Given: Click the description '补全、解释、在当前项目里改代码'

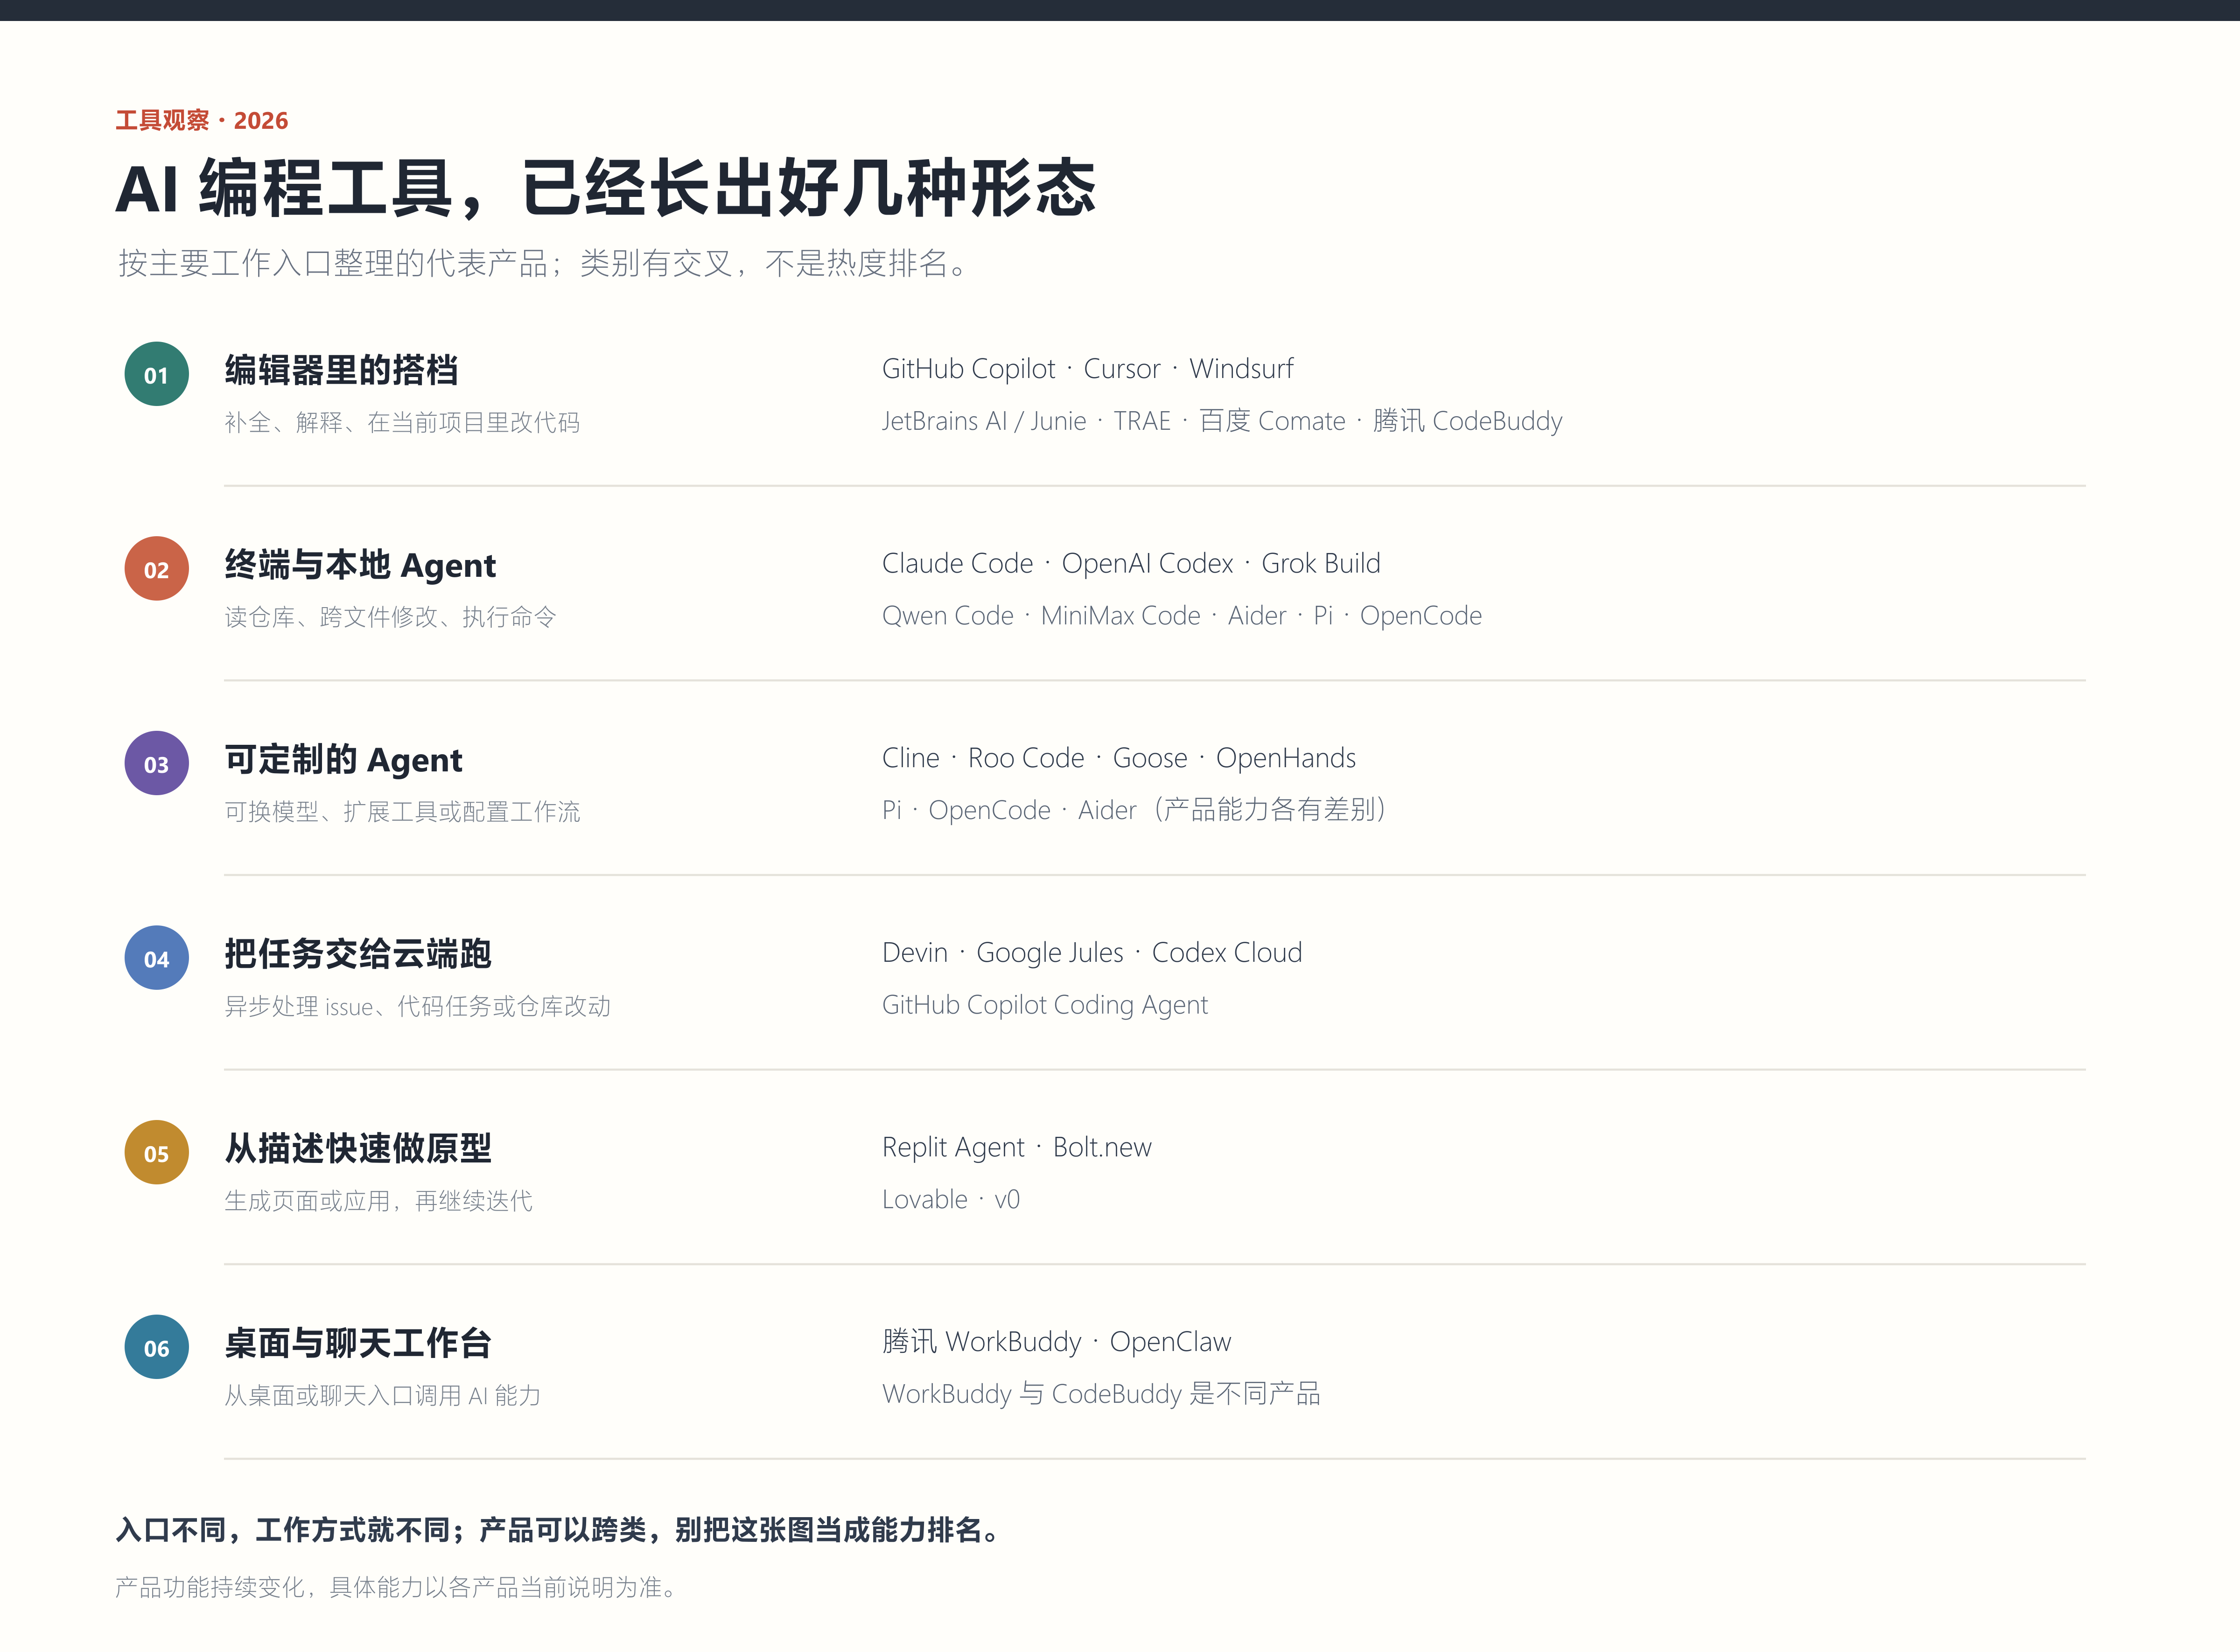Looking at the screenshot, I should pos(402,422).
